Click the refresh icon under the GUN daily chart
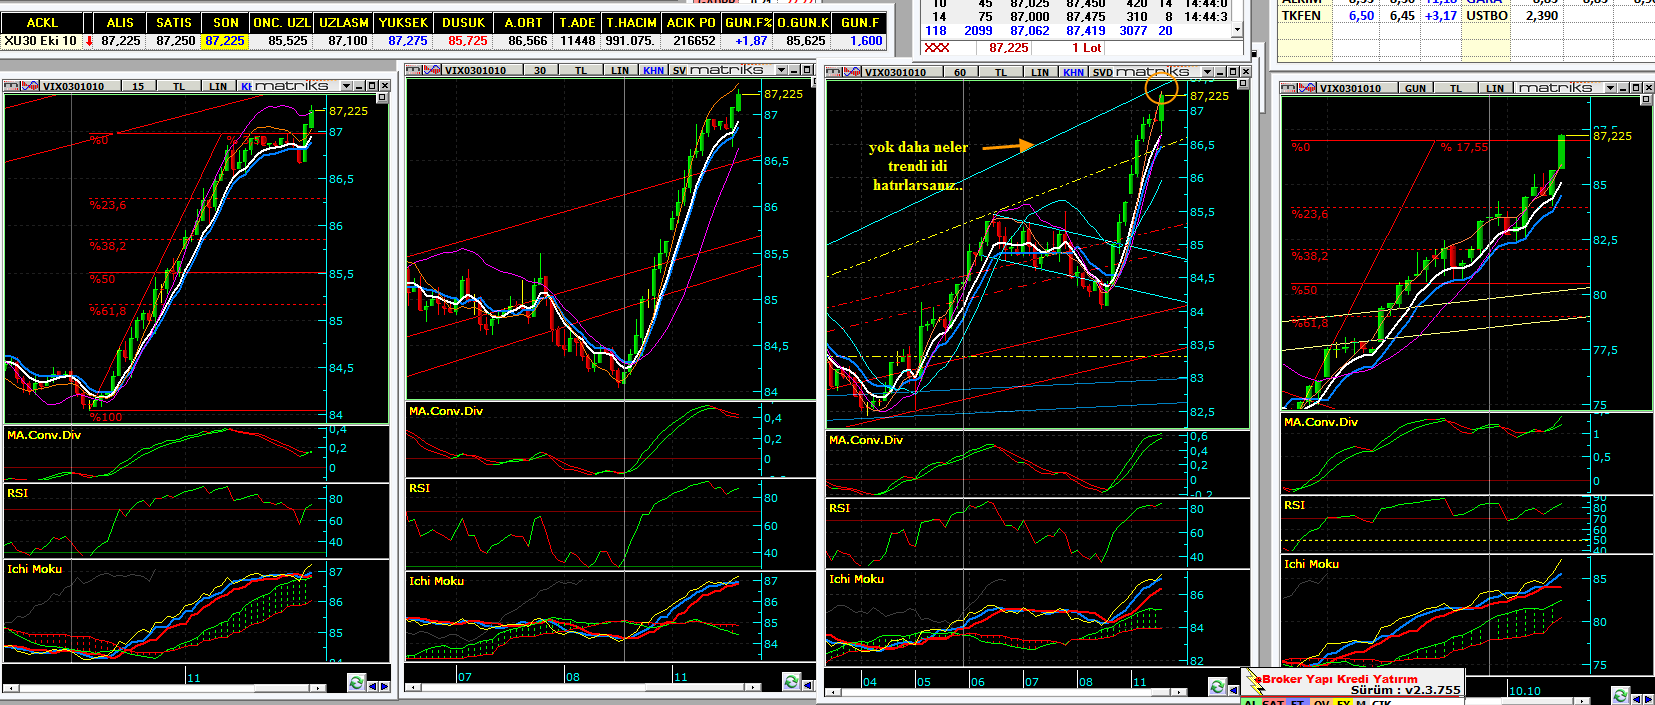This screenshot has height=705, width=1655. tap(1621, 694)
